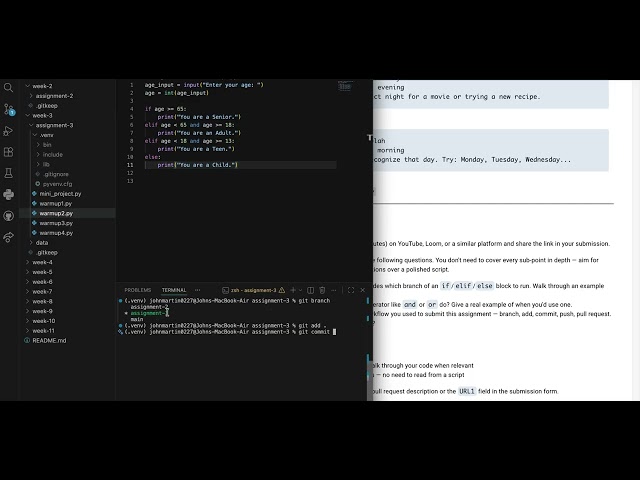Collapse the week-2 folder
The height and width of the screenshot is (480, 640).
[69, 86]
